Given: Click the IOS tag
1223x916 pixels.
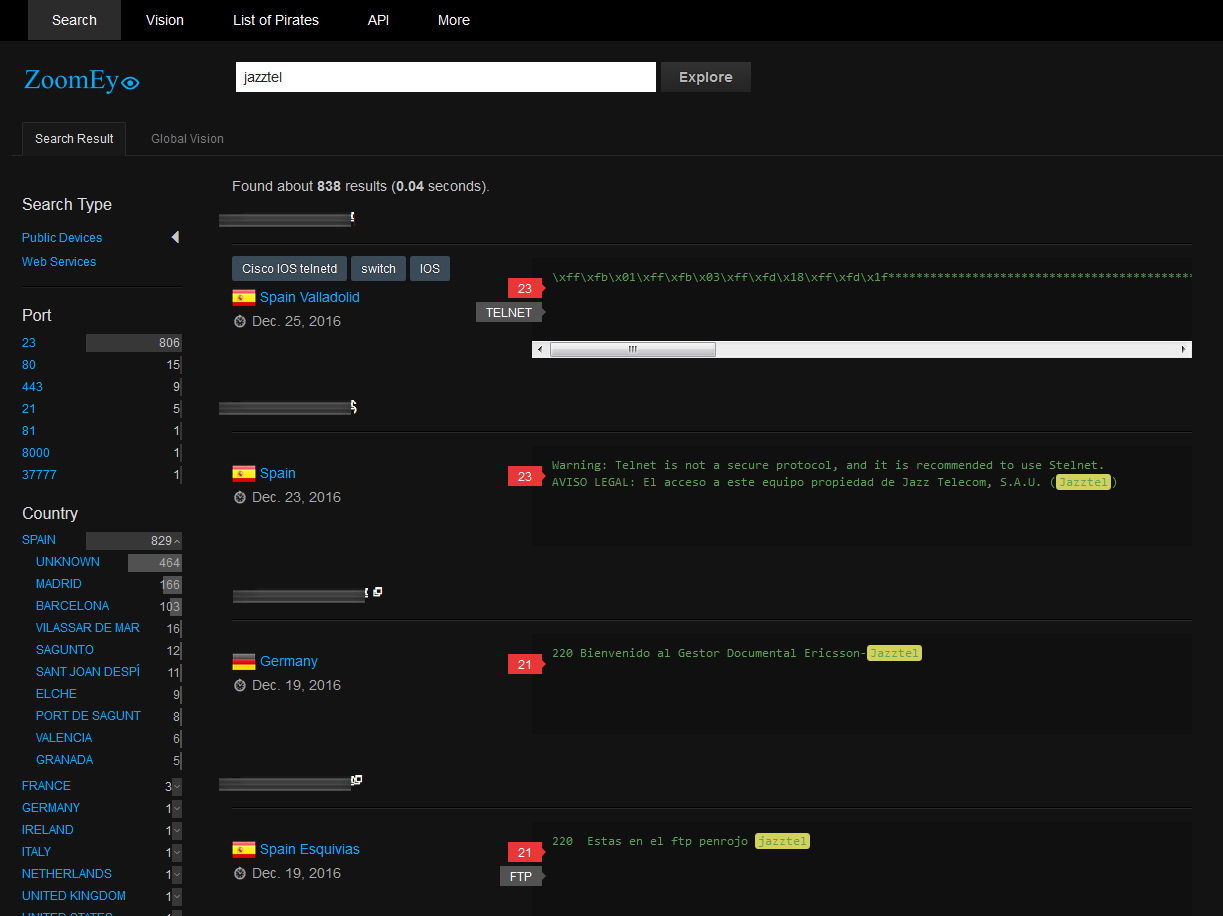Looking at the screenshot, I should point(430,269).
